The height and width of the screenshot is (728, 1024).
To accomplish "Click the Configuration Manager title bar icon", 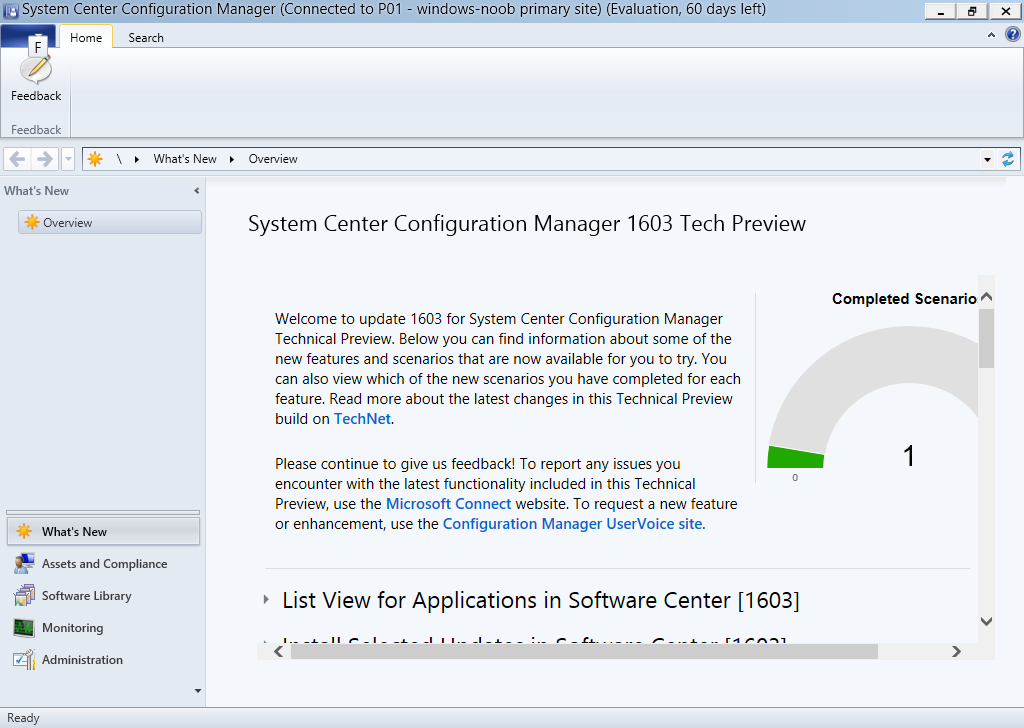I will 10,10.
